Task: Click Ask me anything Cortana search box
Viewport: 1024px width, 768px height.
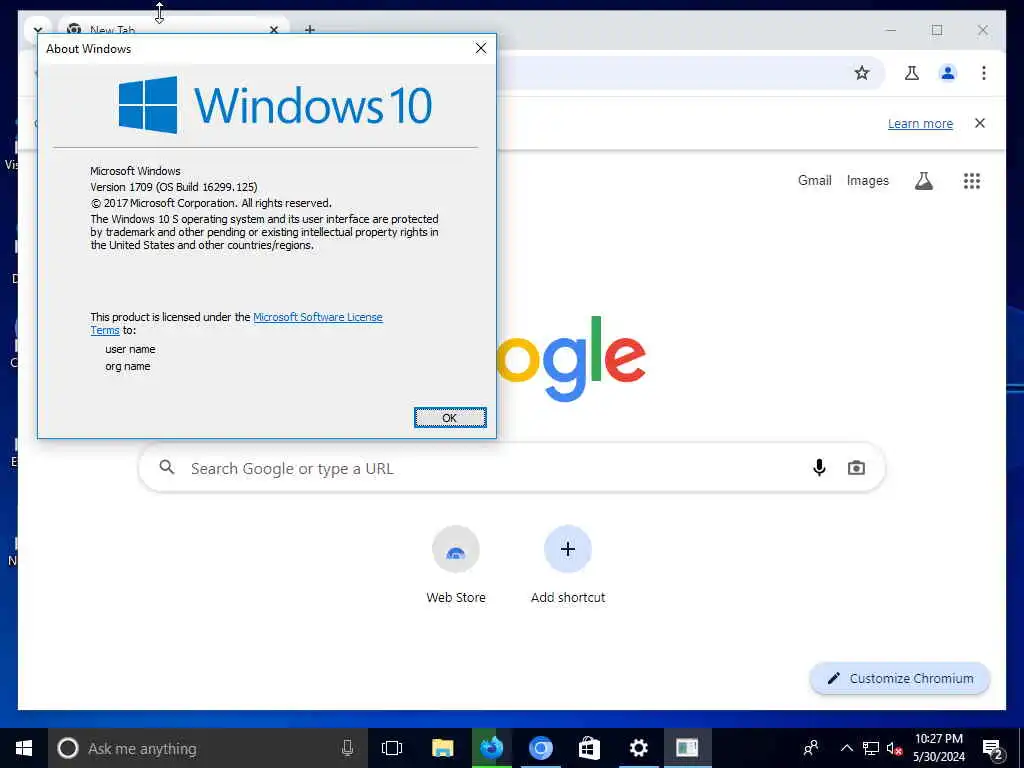Action: pos(208,748)
